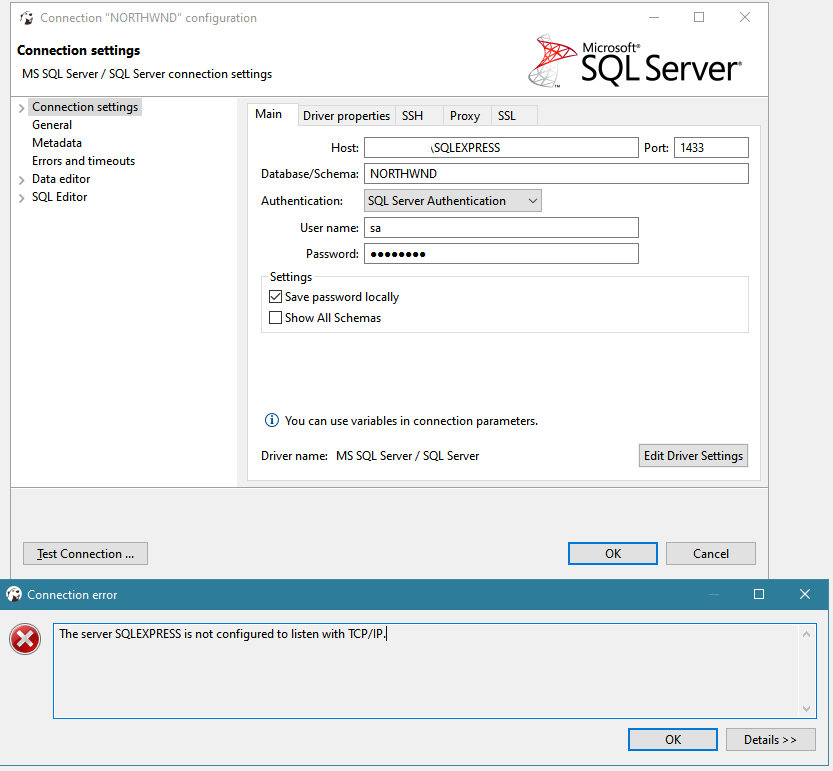The image size is (833, 771).
Task: Click the DBeaver icon in Connection error title bar
Action: point(14,594)
